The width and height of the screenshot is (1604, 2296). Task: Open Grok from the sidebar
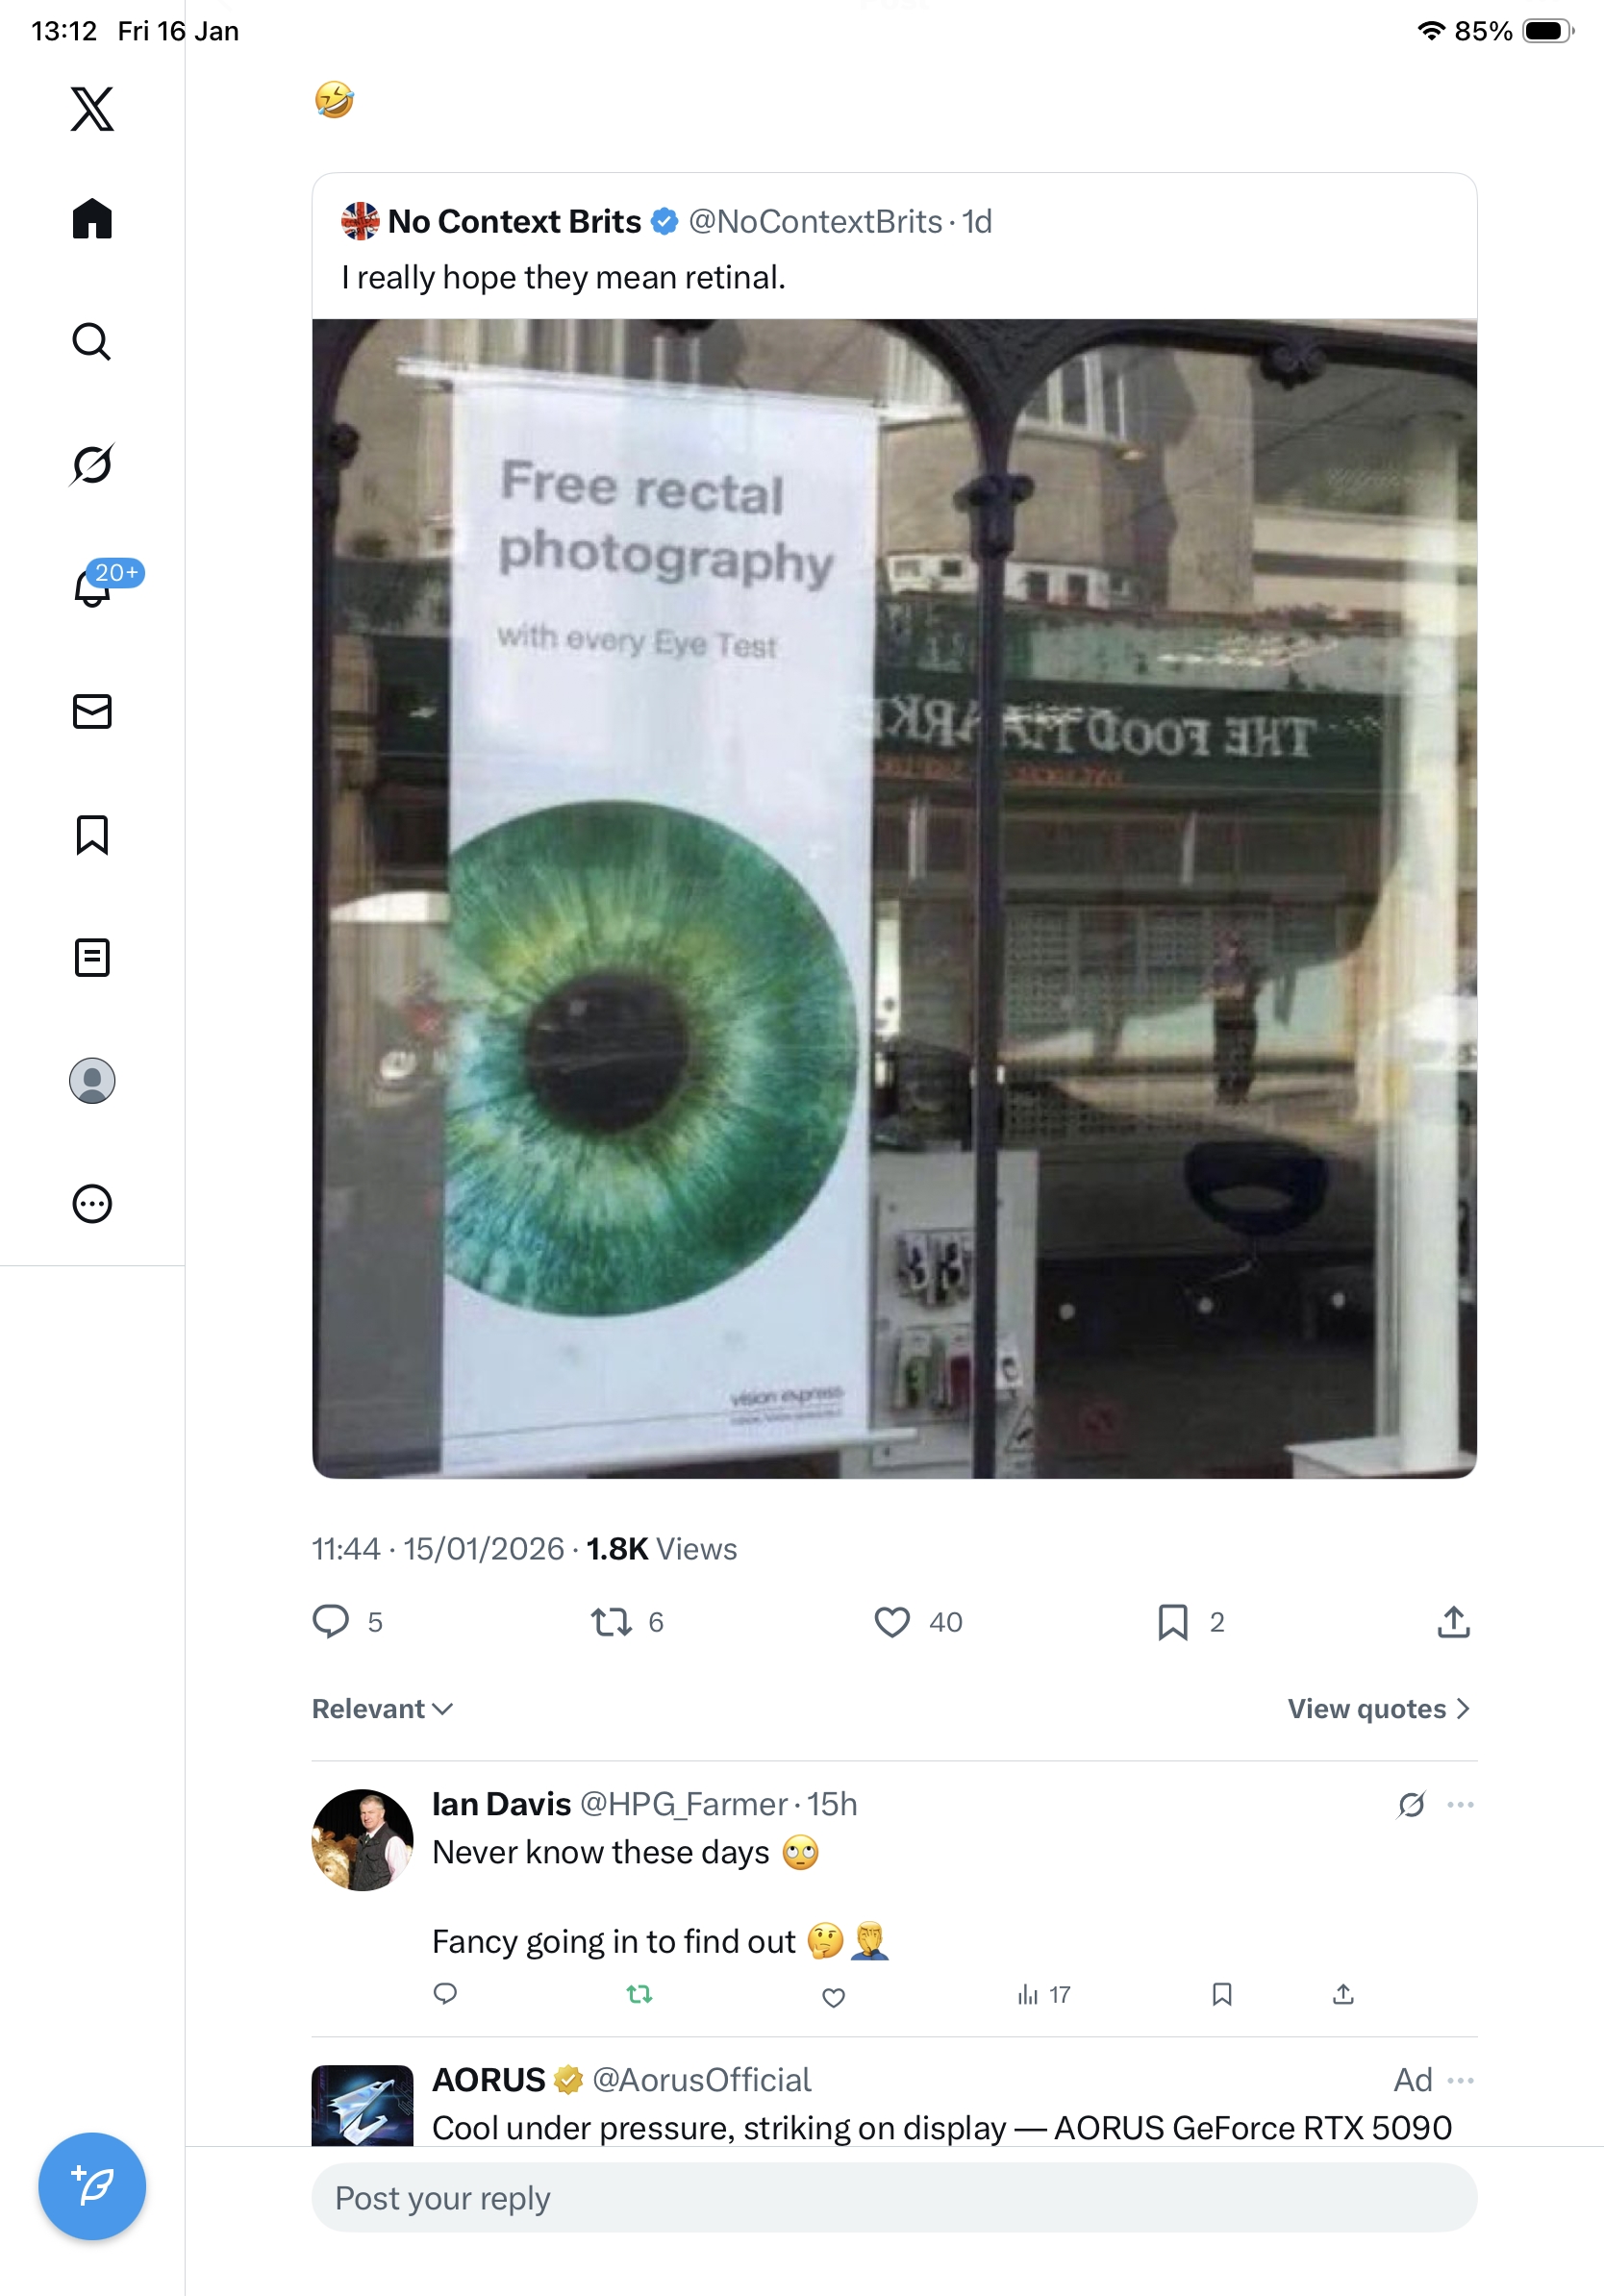92,464
